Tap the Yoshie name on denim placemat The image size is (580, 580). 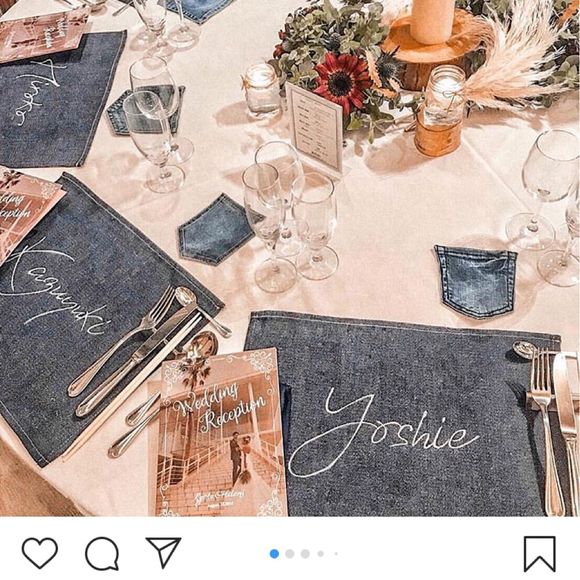pos(381,431)
